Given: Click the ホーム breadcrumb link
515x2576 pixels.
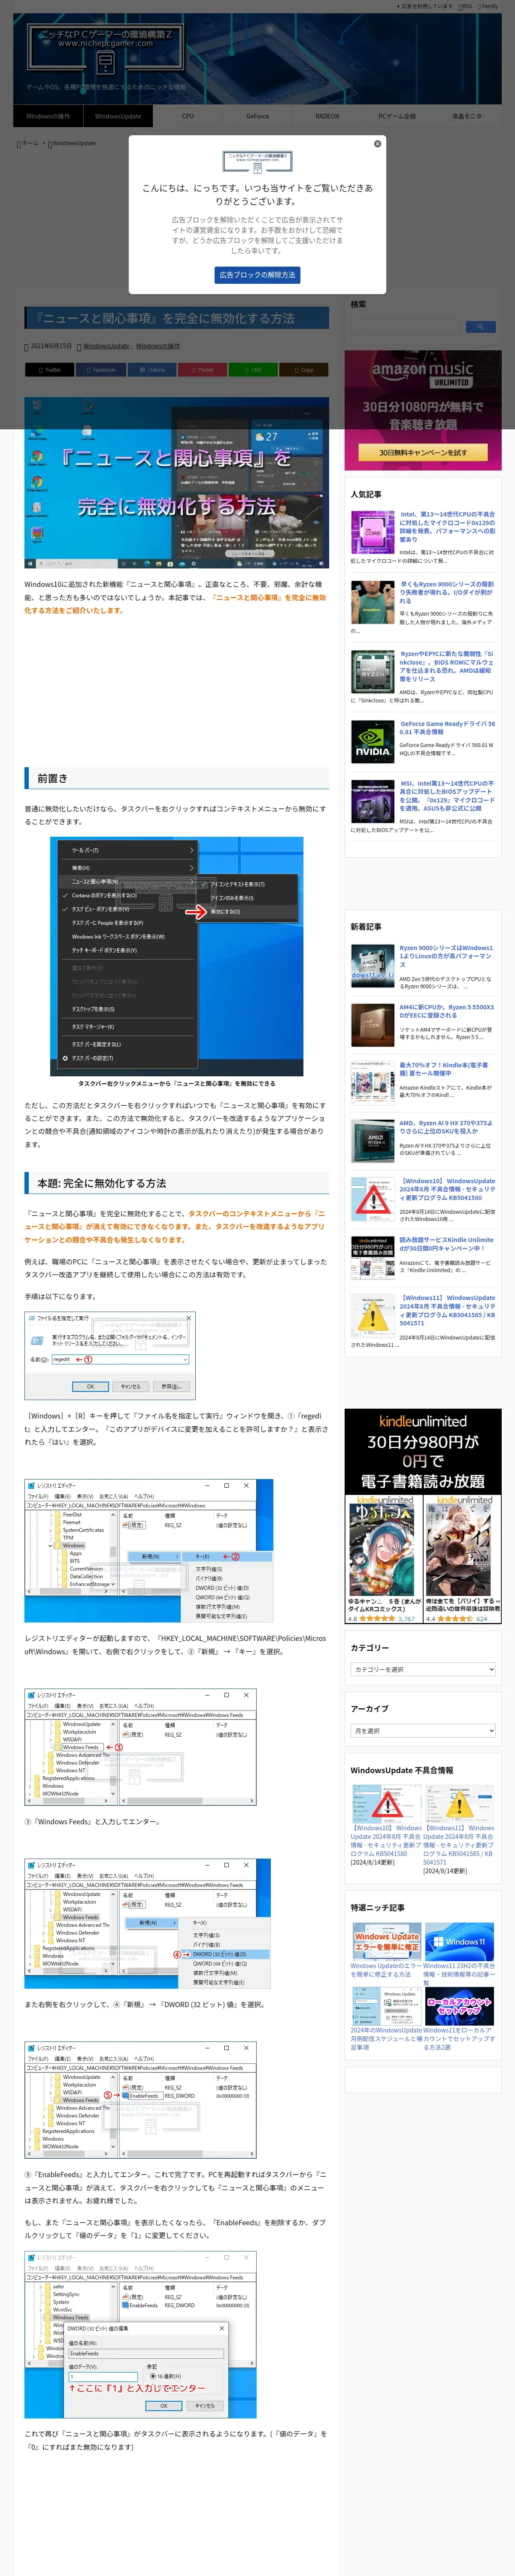Looking at the screenshot, I should coord(27,143).
